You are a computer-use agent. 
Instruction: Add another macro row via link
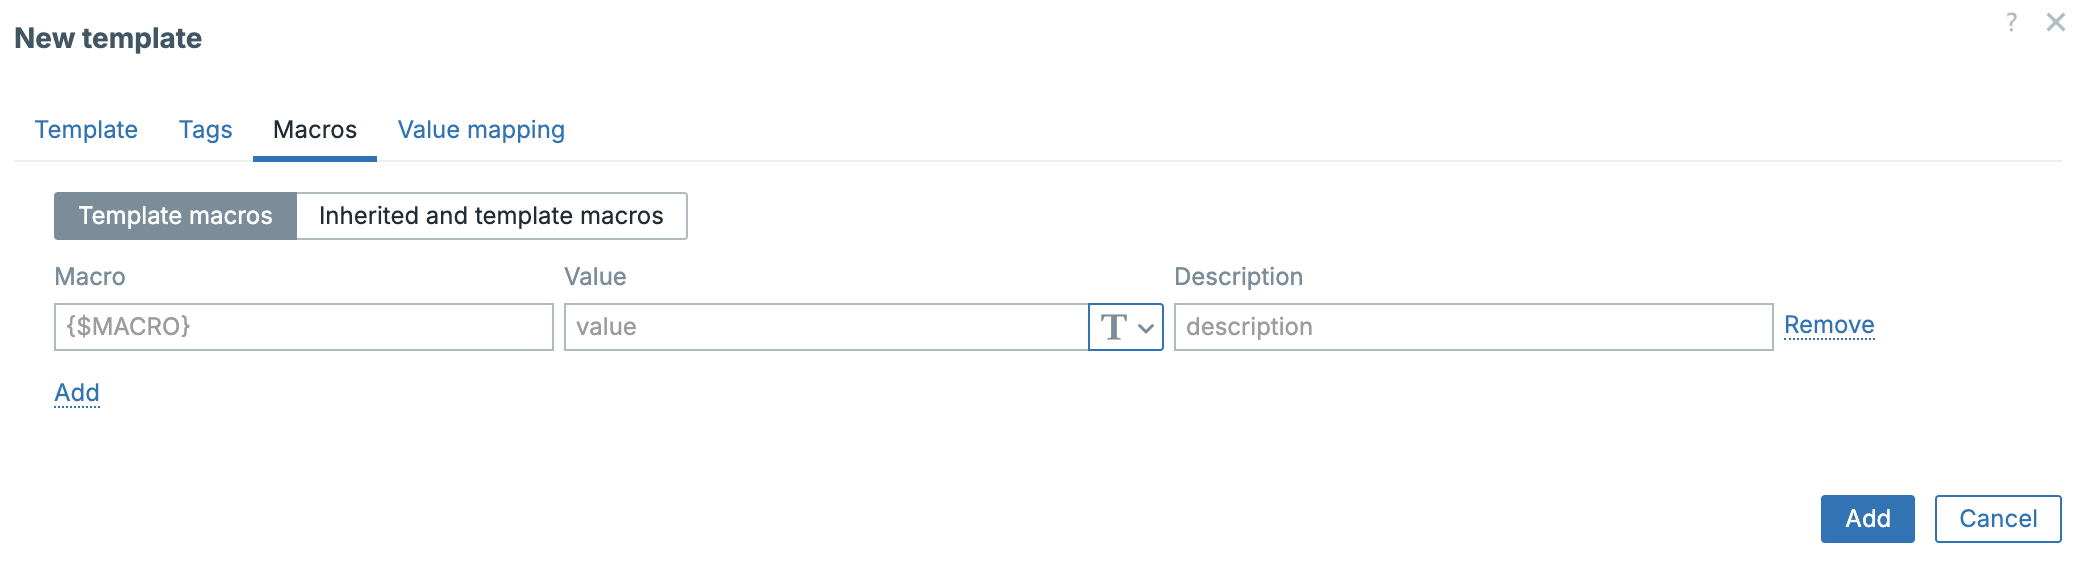[x=77, y=393]
